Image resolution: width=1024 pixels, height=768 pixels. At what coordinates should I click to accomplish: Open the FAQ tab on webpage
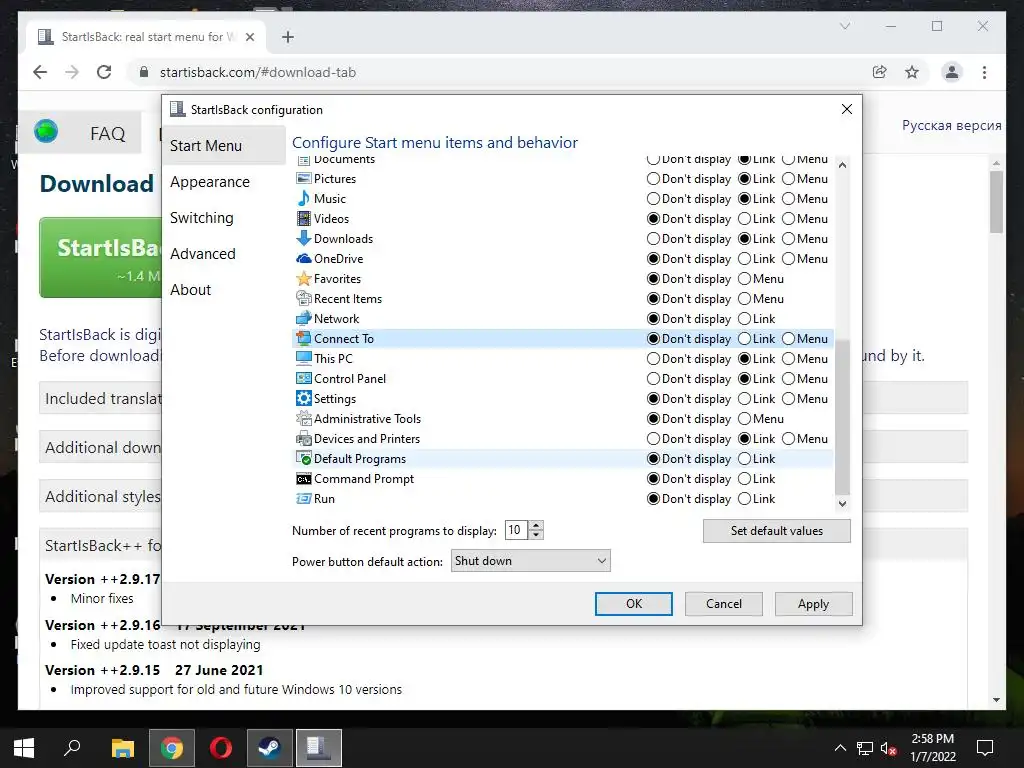click(x=108, y=133)
